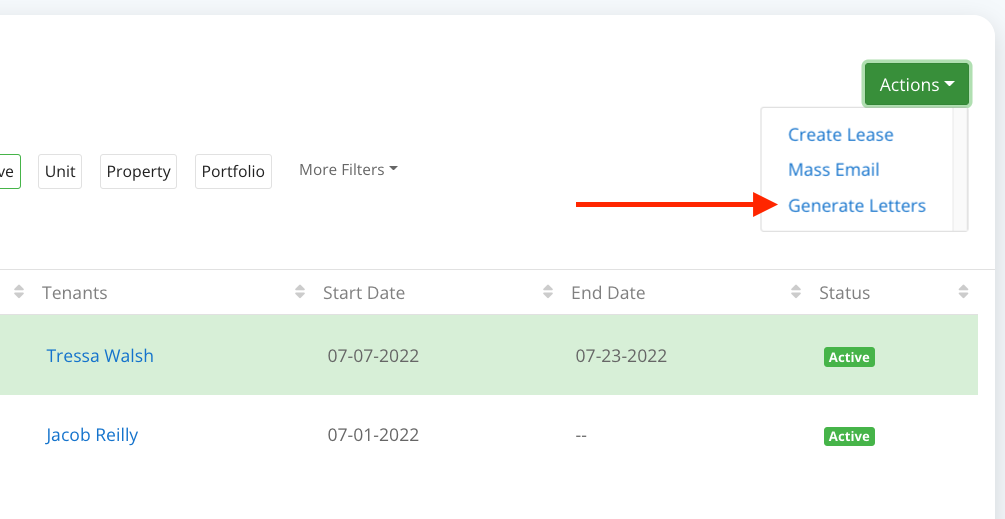The image size is (1005, 519).
Task: Toggle the Property filter button
Action: [138, 171]
